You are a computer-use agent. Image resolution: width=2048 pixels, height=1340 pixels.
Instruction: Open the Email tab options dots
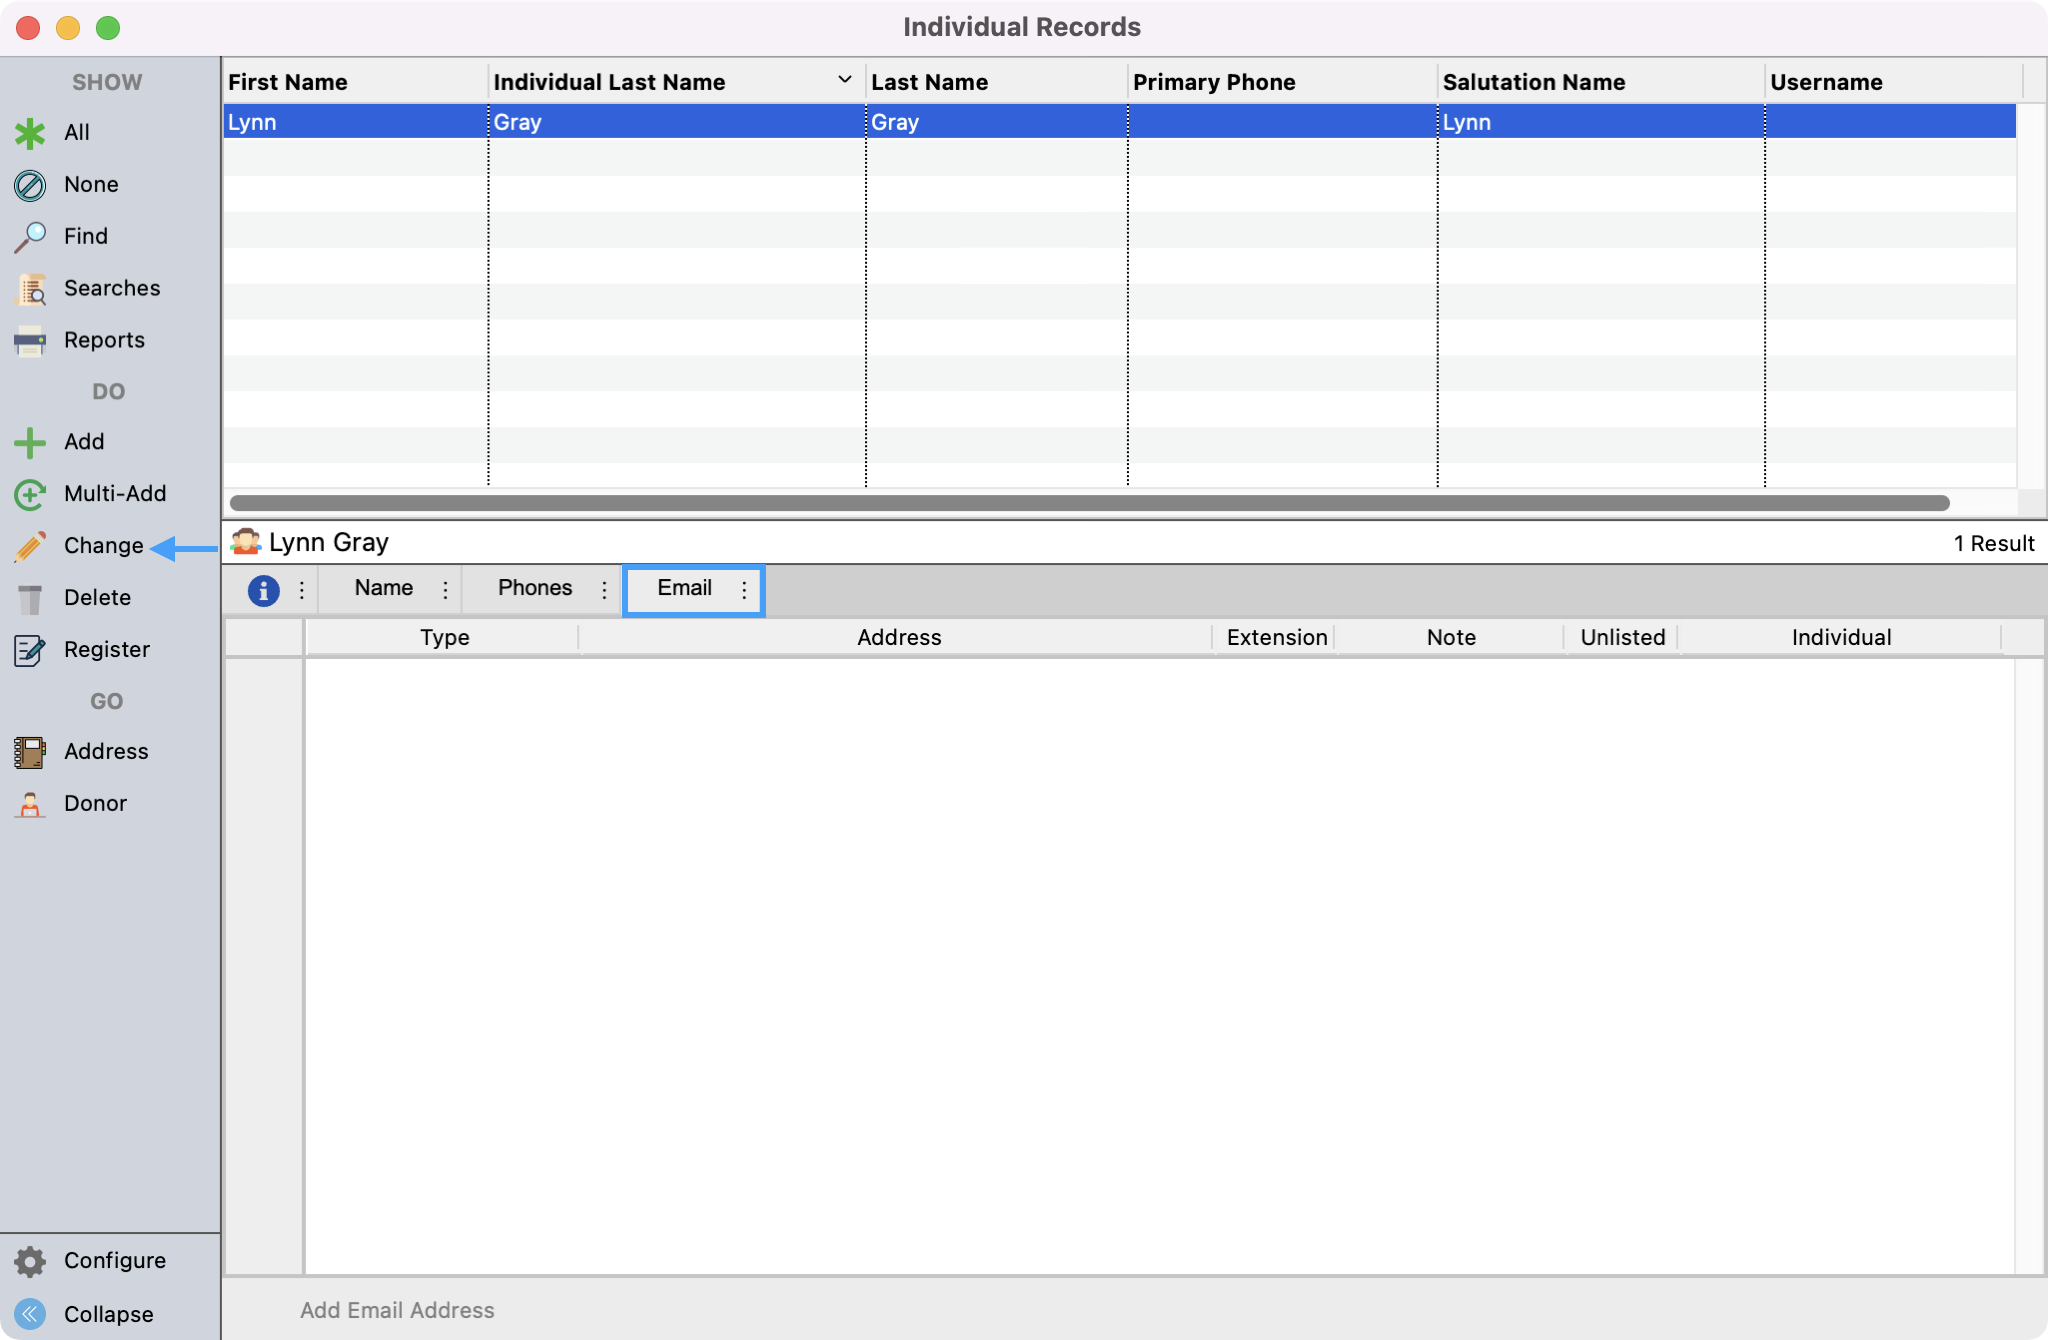[744, 590]
